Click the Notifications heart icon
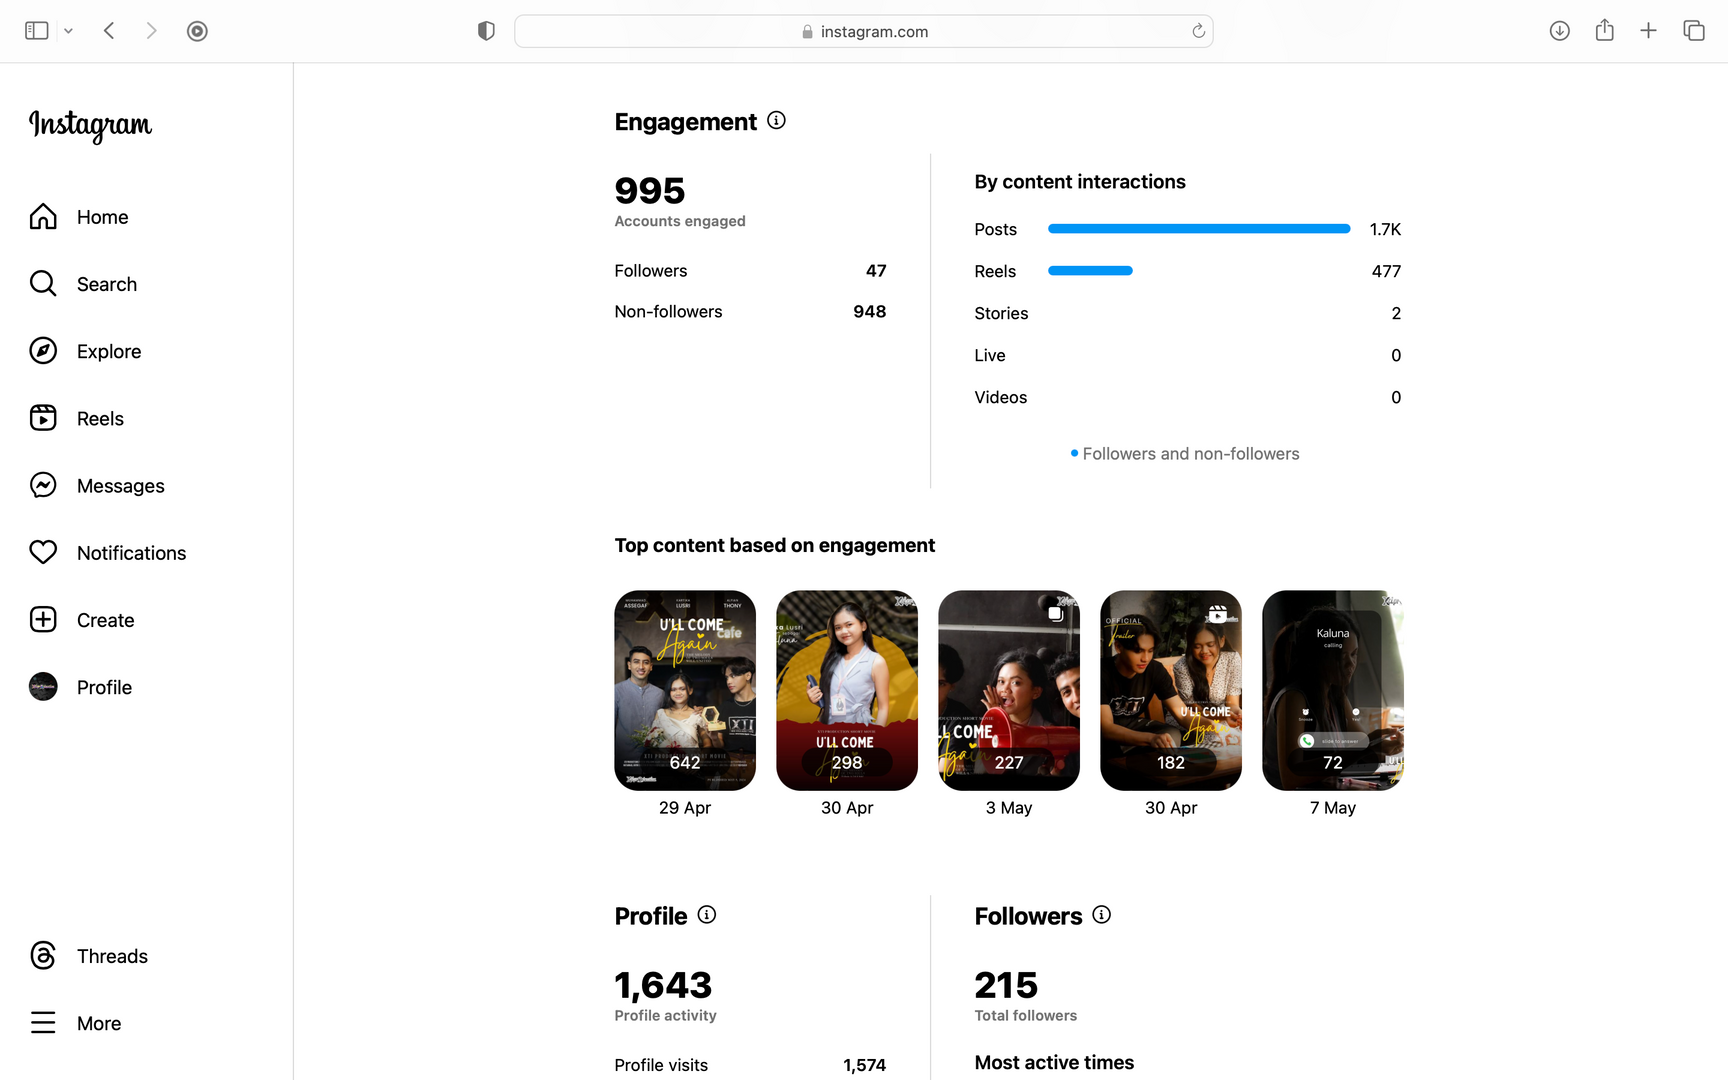Screen dimensions: 1728x1080 43,552
